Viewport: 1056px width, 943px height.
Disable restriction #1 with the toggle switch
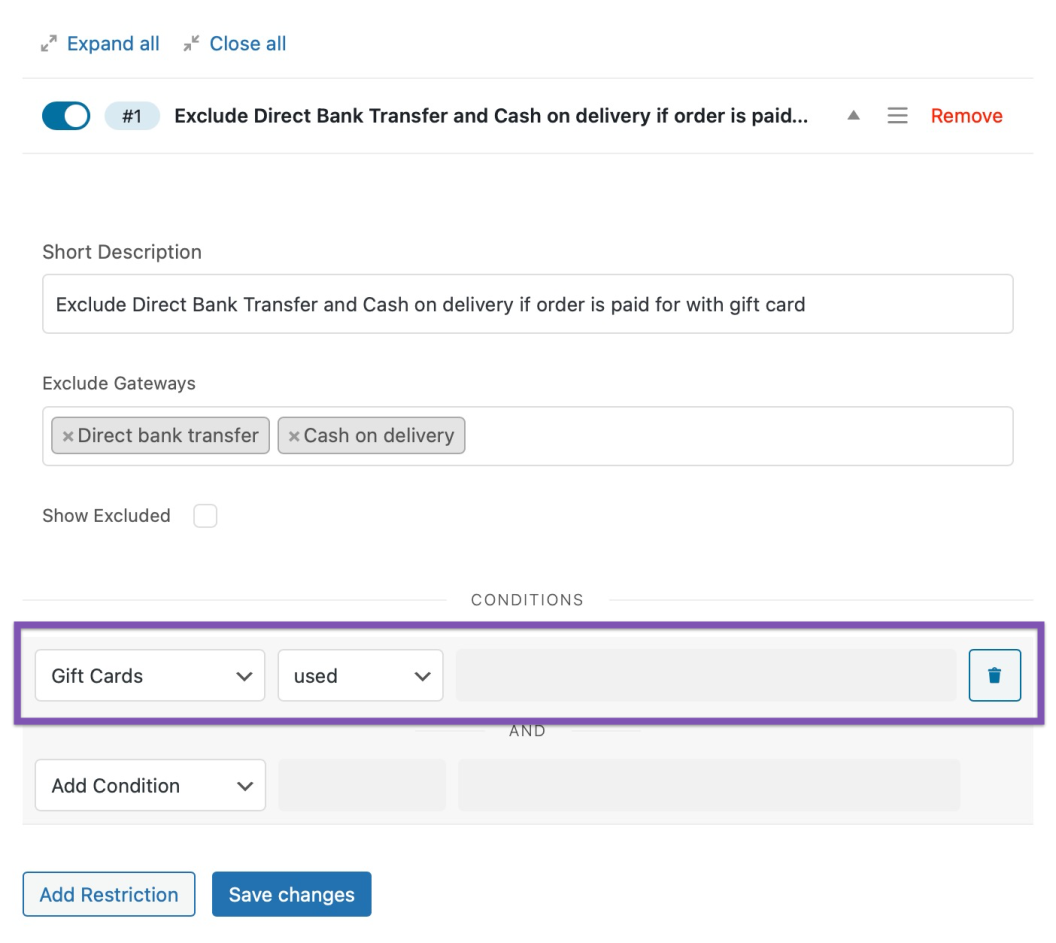click(65, 115)
